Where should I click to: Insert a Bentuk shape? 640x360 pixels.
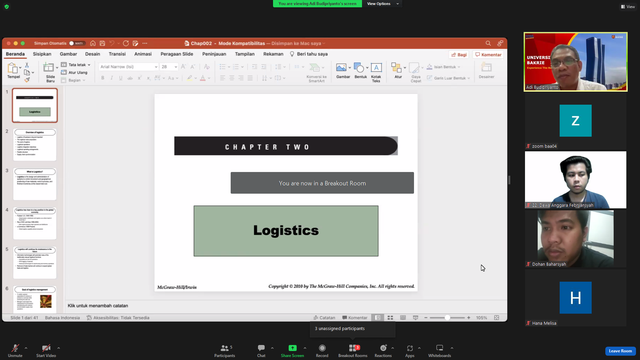coord(360,70)
